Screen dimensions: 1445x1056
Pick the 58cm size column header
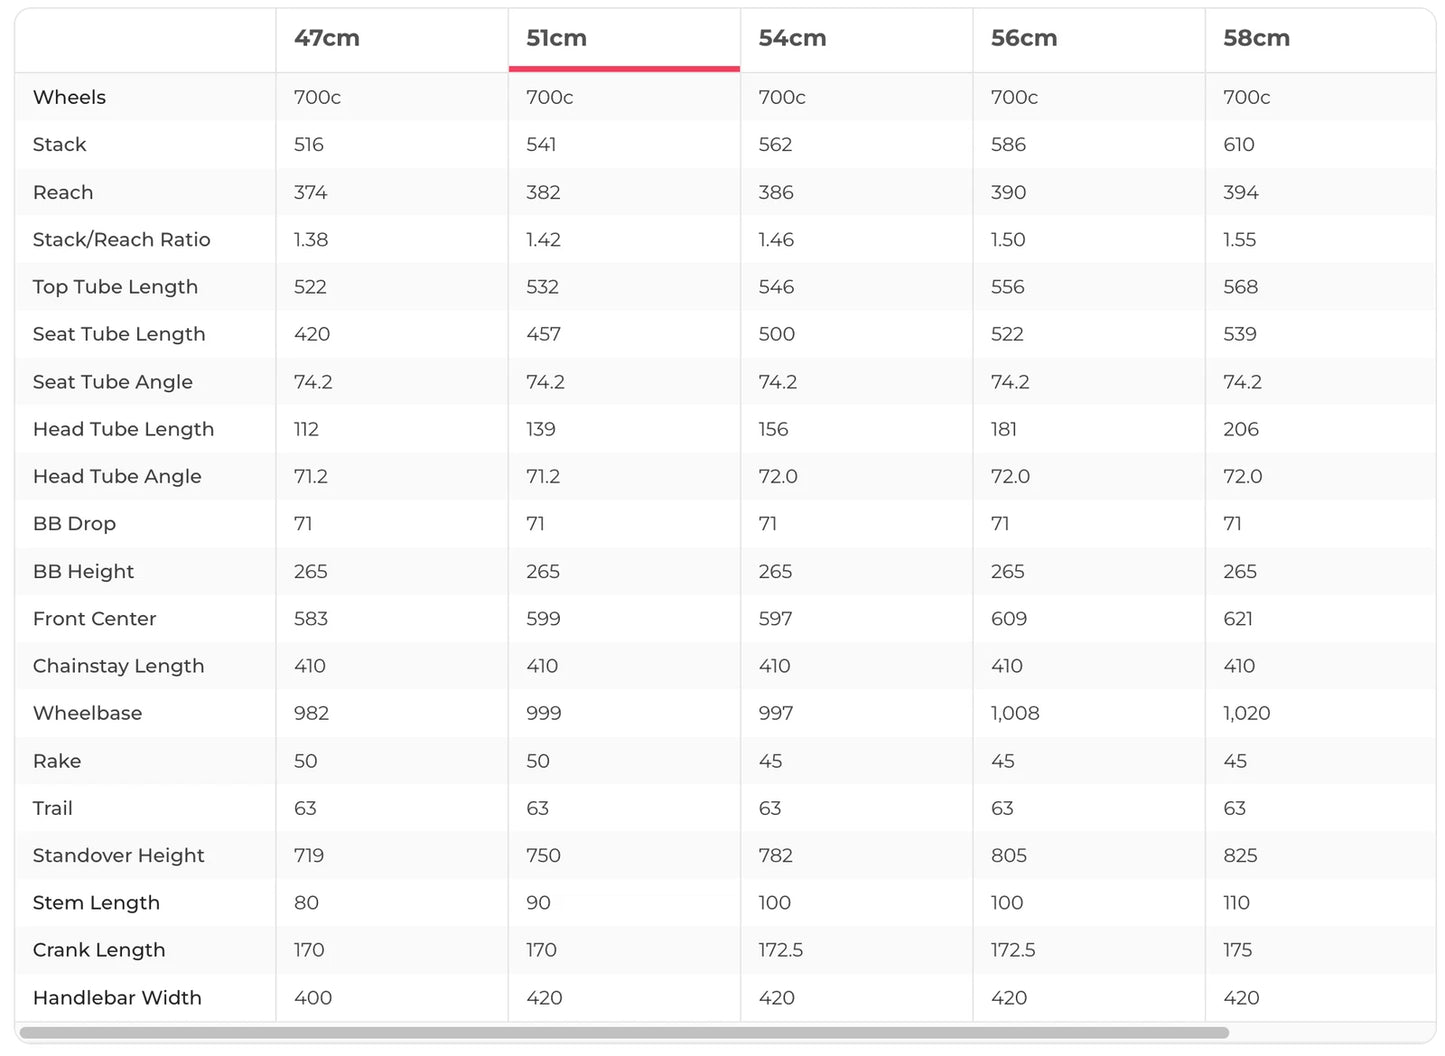click(1256, 39)
